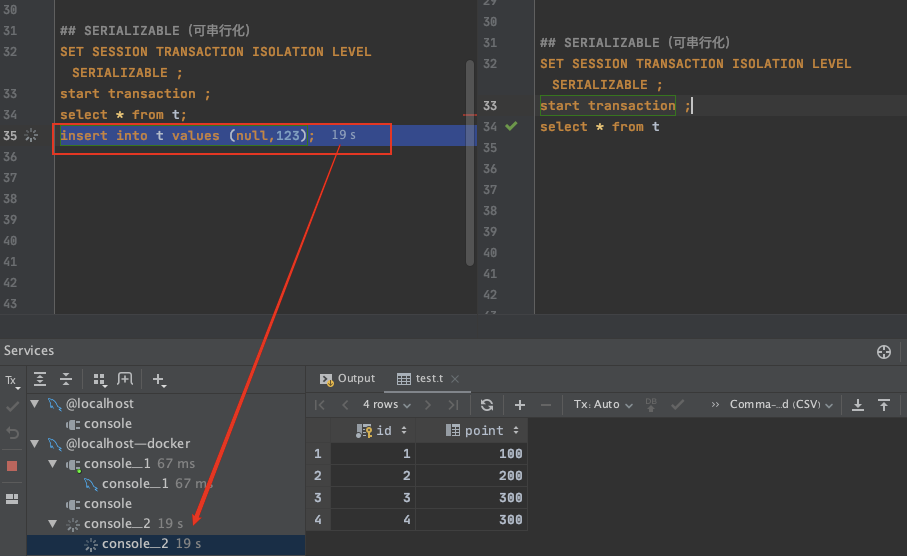Go to first page of result rows
Image resolution: width=907 pixels, height=556 pixels.
pyautogui.click(x=320, y=405)
